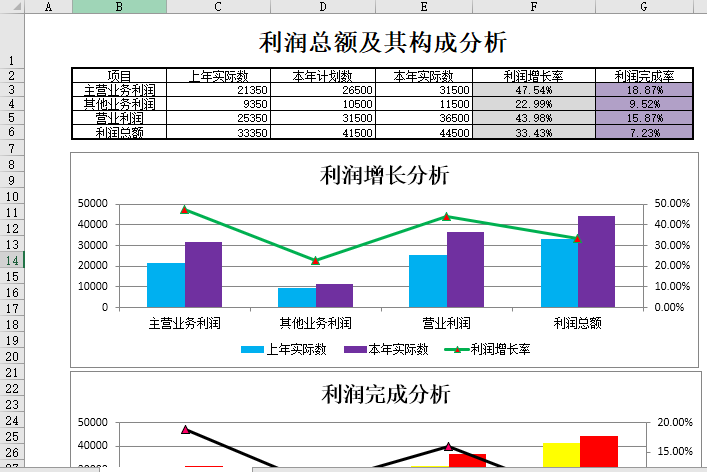Select column F header

[533, 6]
